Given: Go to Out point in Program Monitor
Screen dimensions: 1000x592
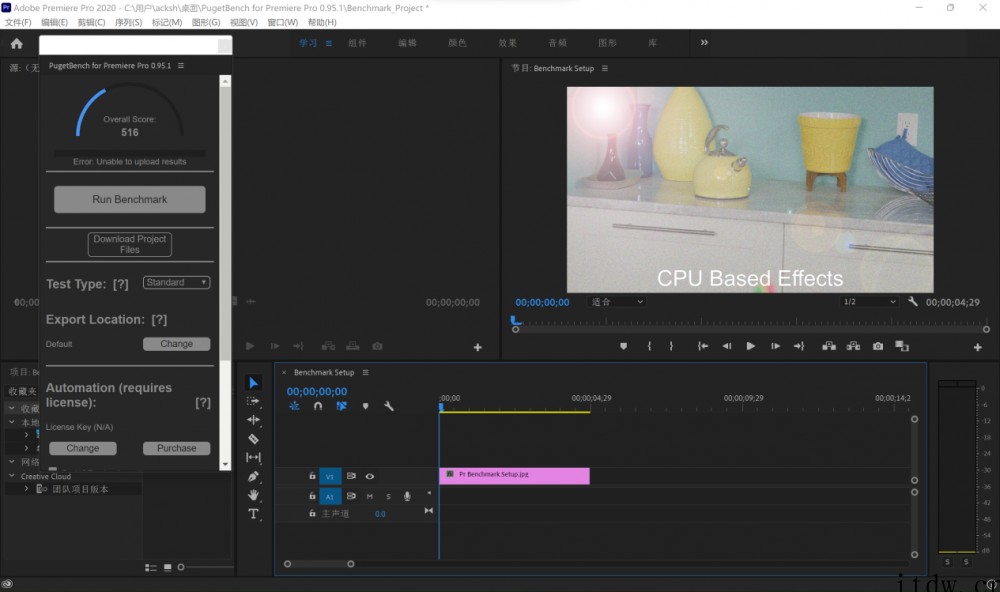Looking at the screenshot, I should pos(799,346).
